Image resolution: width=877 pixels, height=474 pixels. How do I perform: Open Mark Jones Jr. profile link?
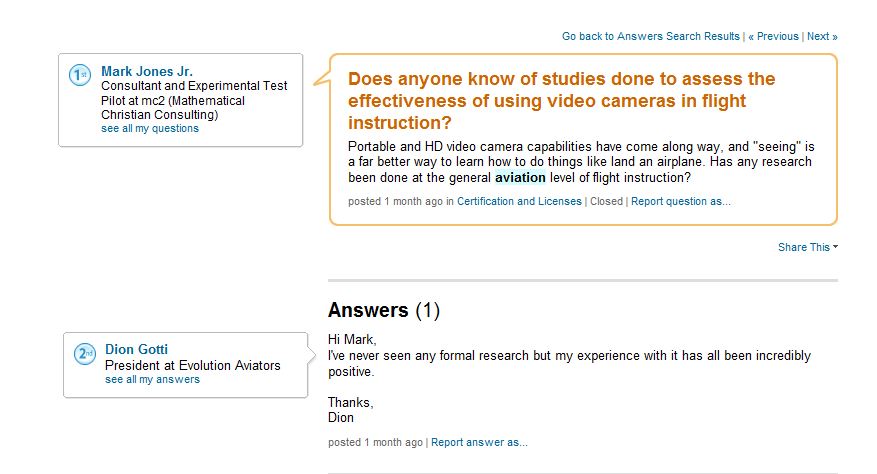(x=147, y=71)
